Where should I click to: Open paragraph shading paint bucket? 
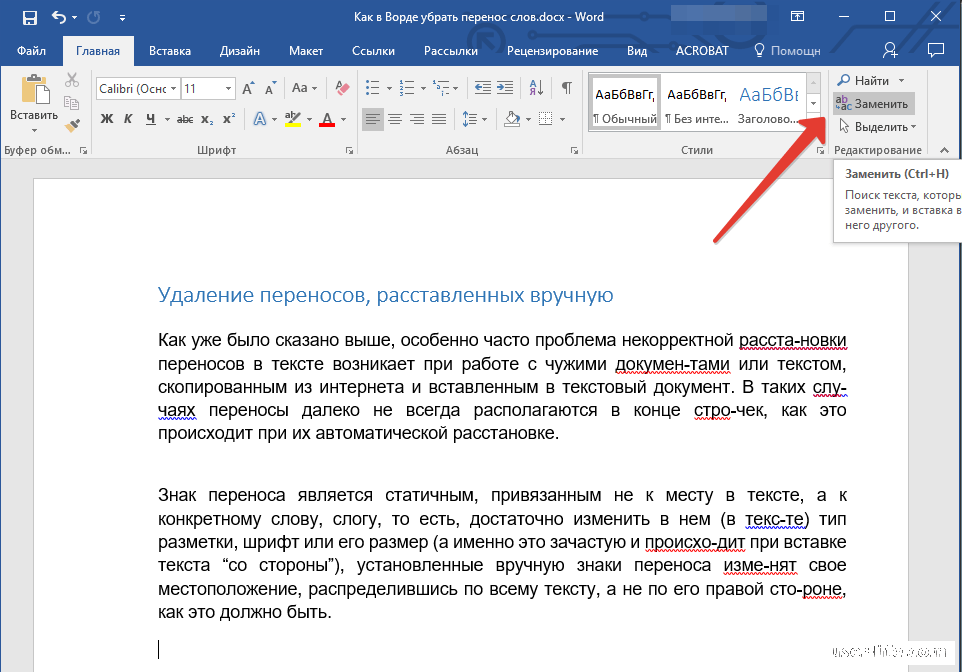pyautogui.click(x=512, y=119)
